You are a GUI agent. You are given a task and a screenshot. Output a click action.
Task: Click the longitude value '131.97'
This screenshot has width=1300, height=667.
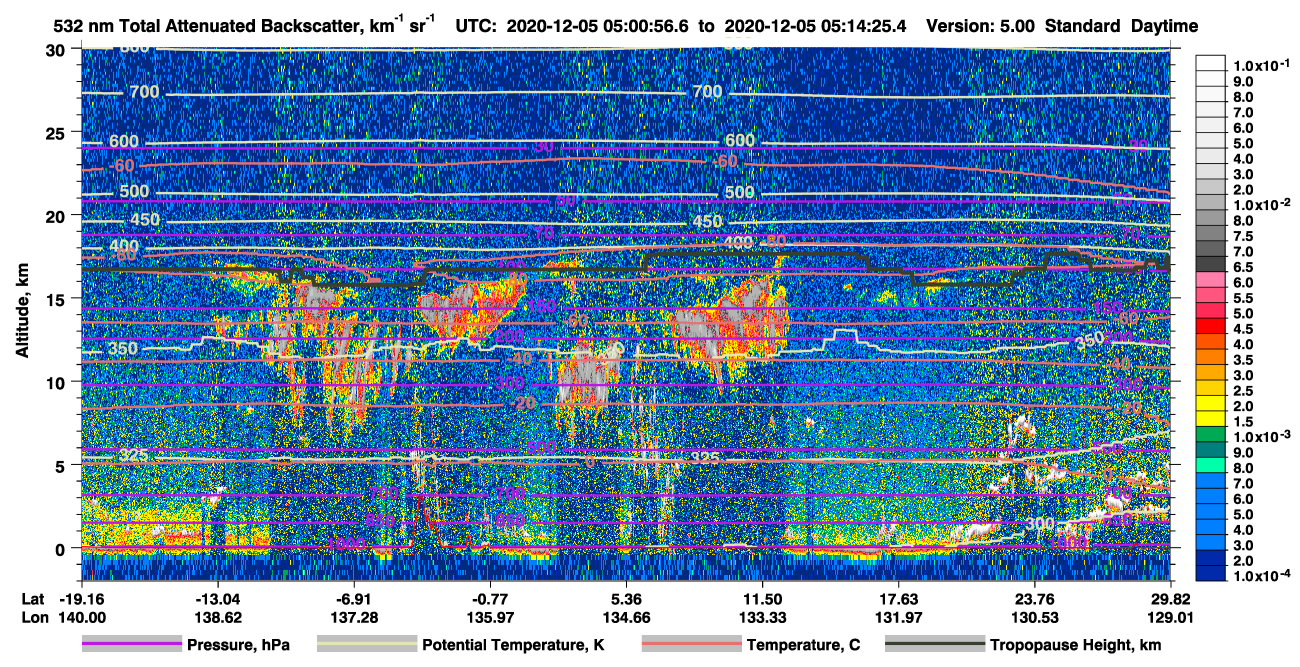tap(899, 617)
